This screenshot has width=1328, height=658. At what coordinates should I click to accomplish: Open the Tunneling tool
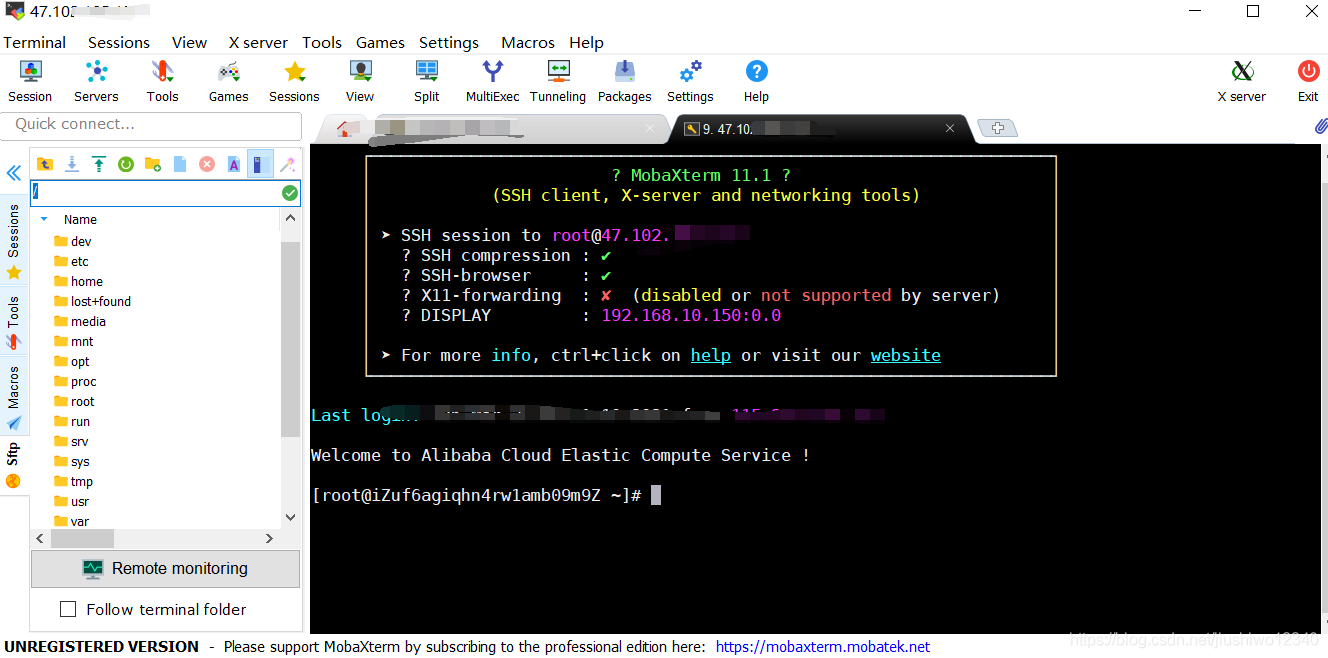(558, 81)
